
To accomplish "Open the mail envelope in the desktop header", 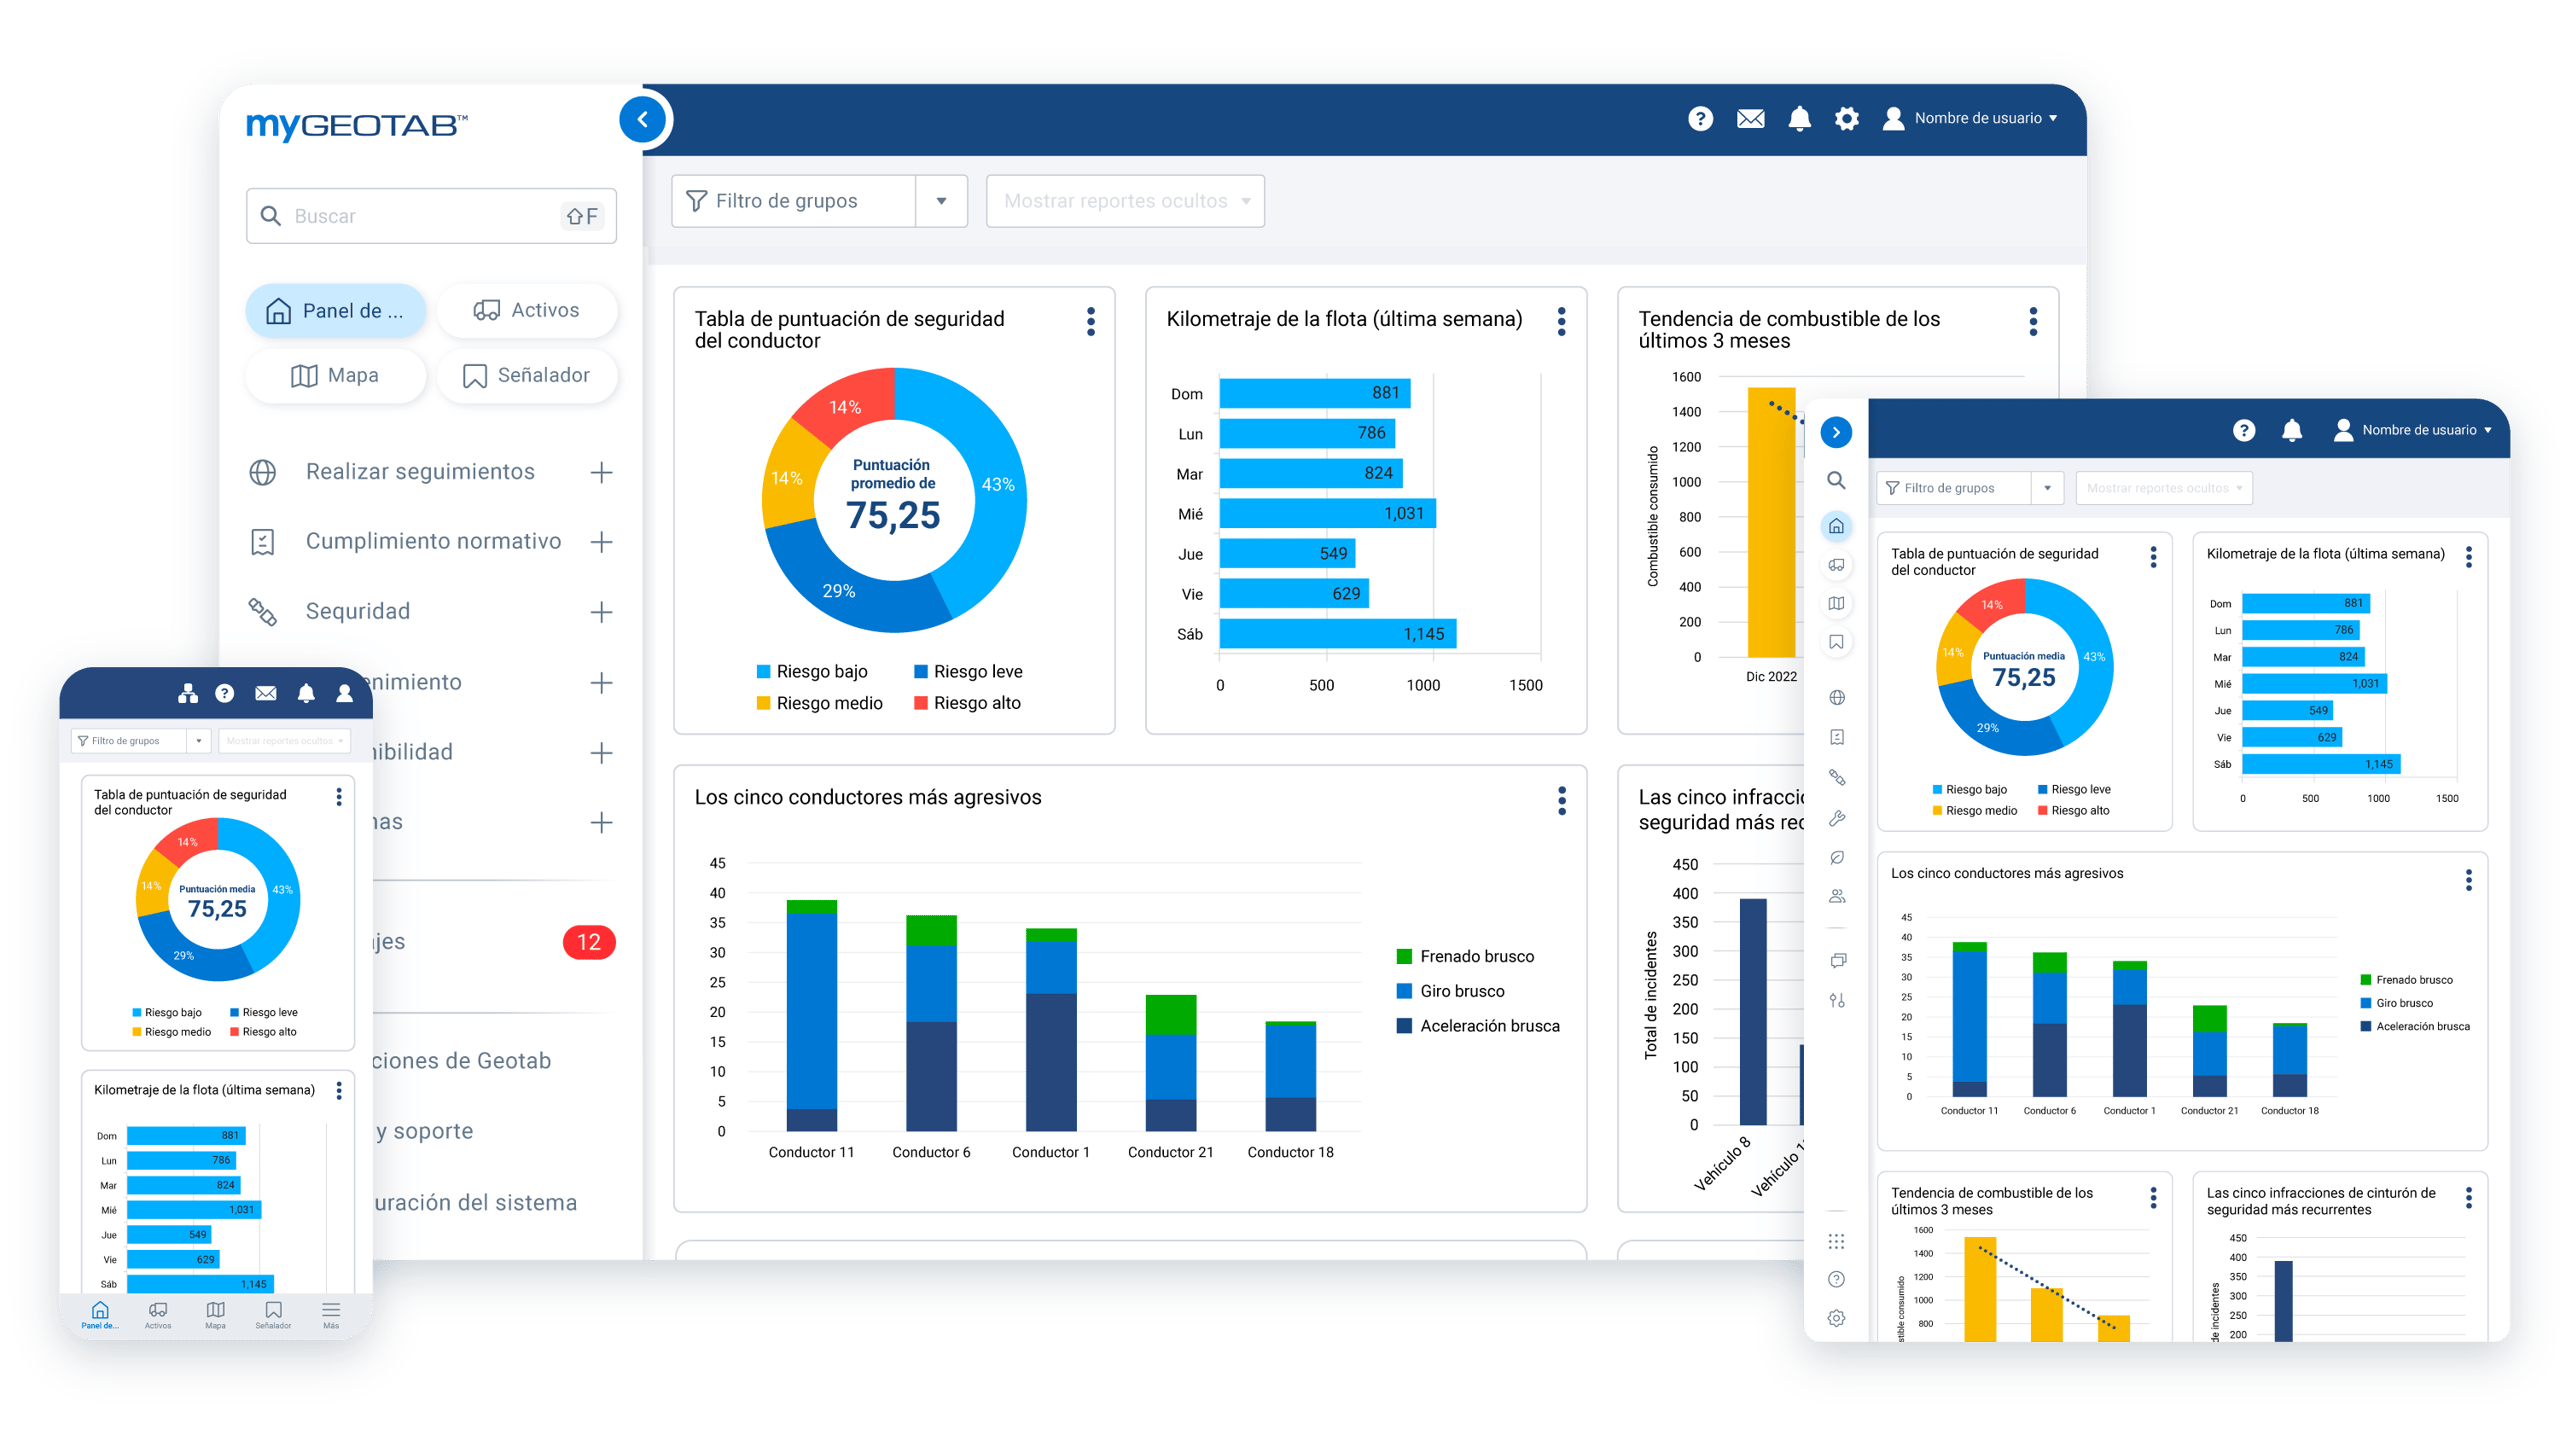I will pyautogui.click(x=1749, y=119).
